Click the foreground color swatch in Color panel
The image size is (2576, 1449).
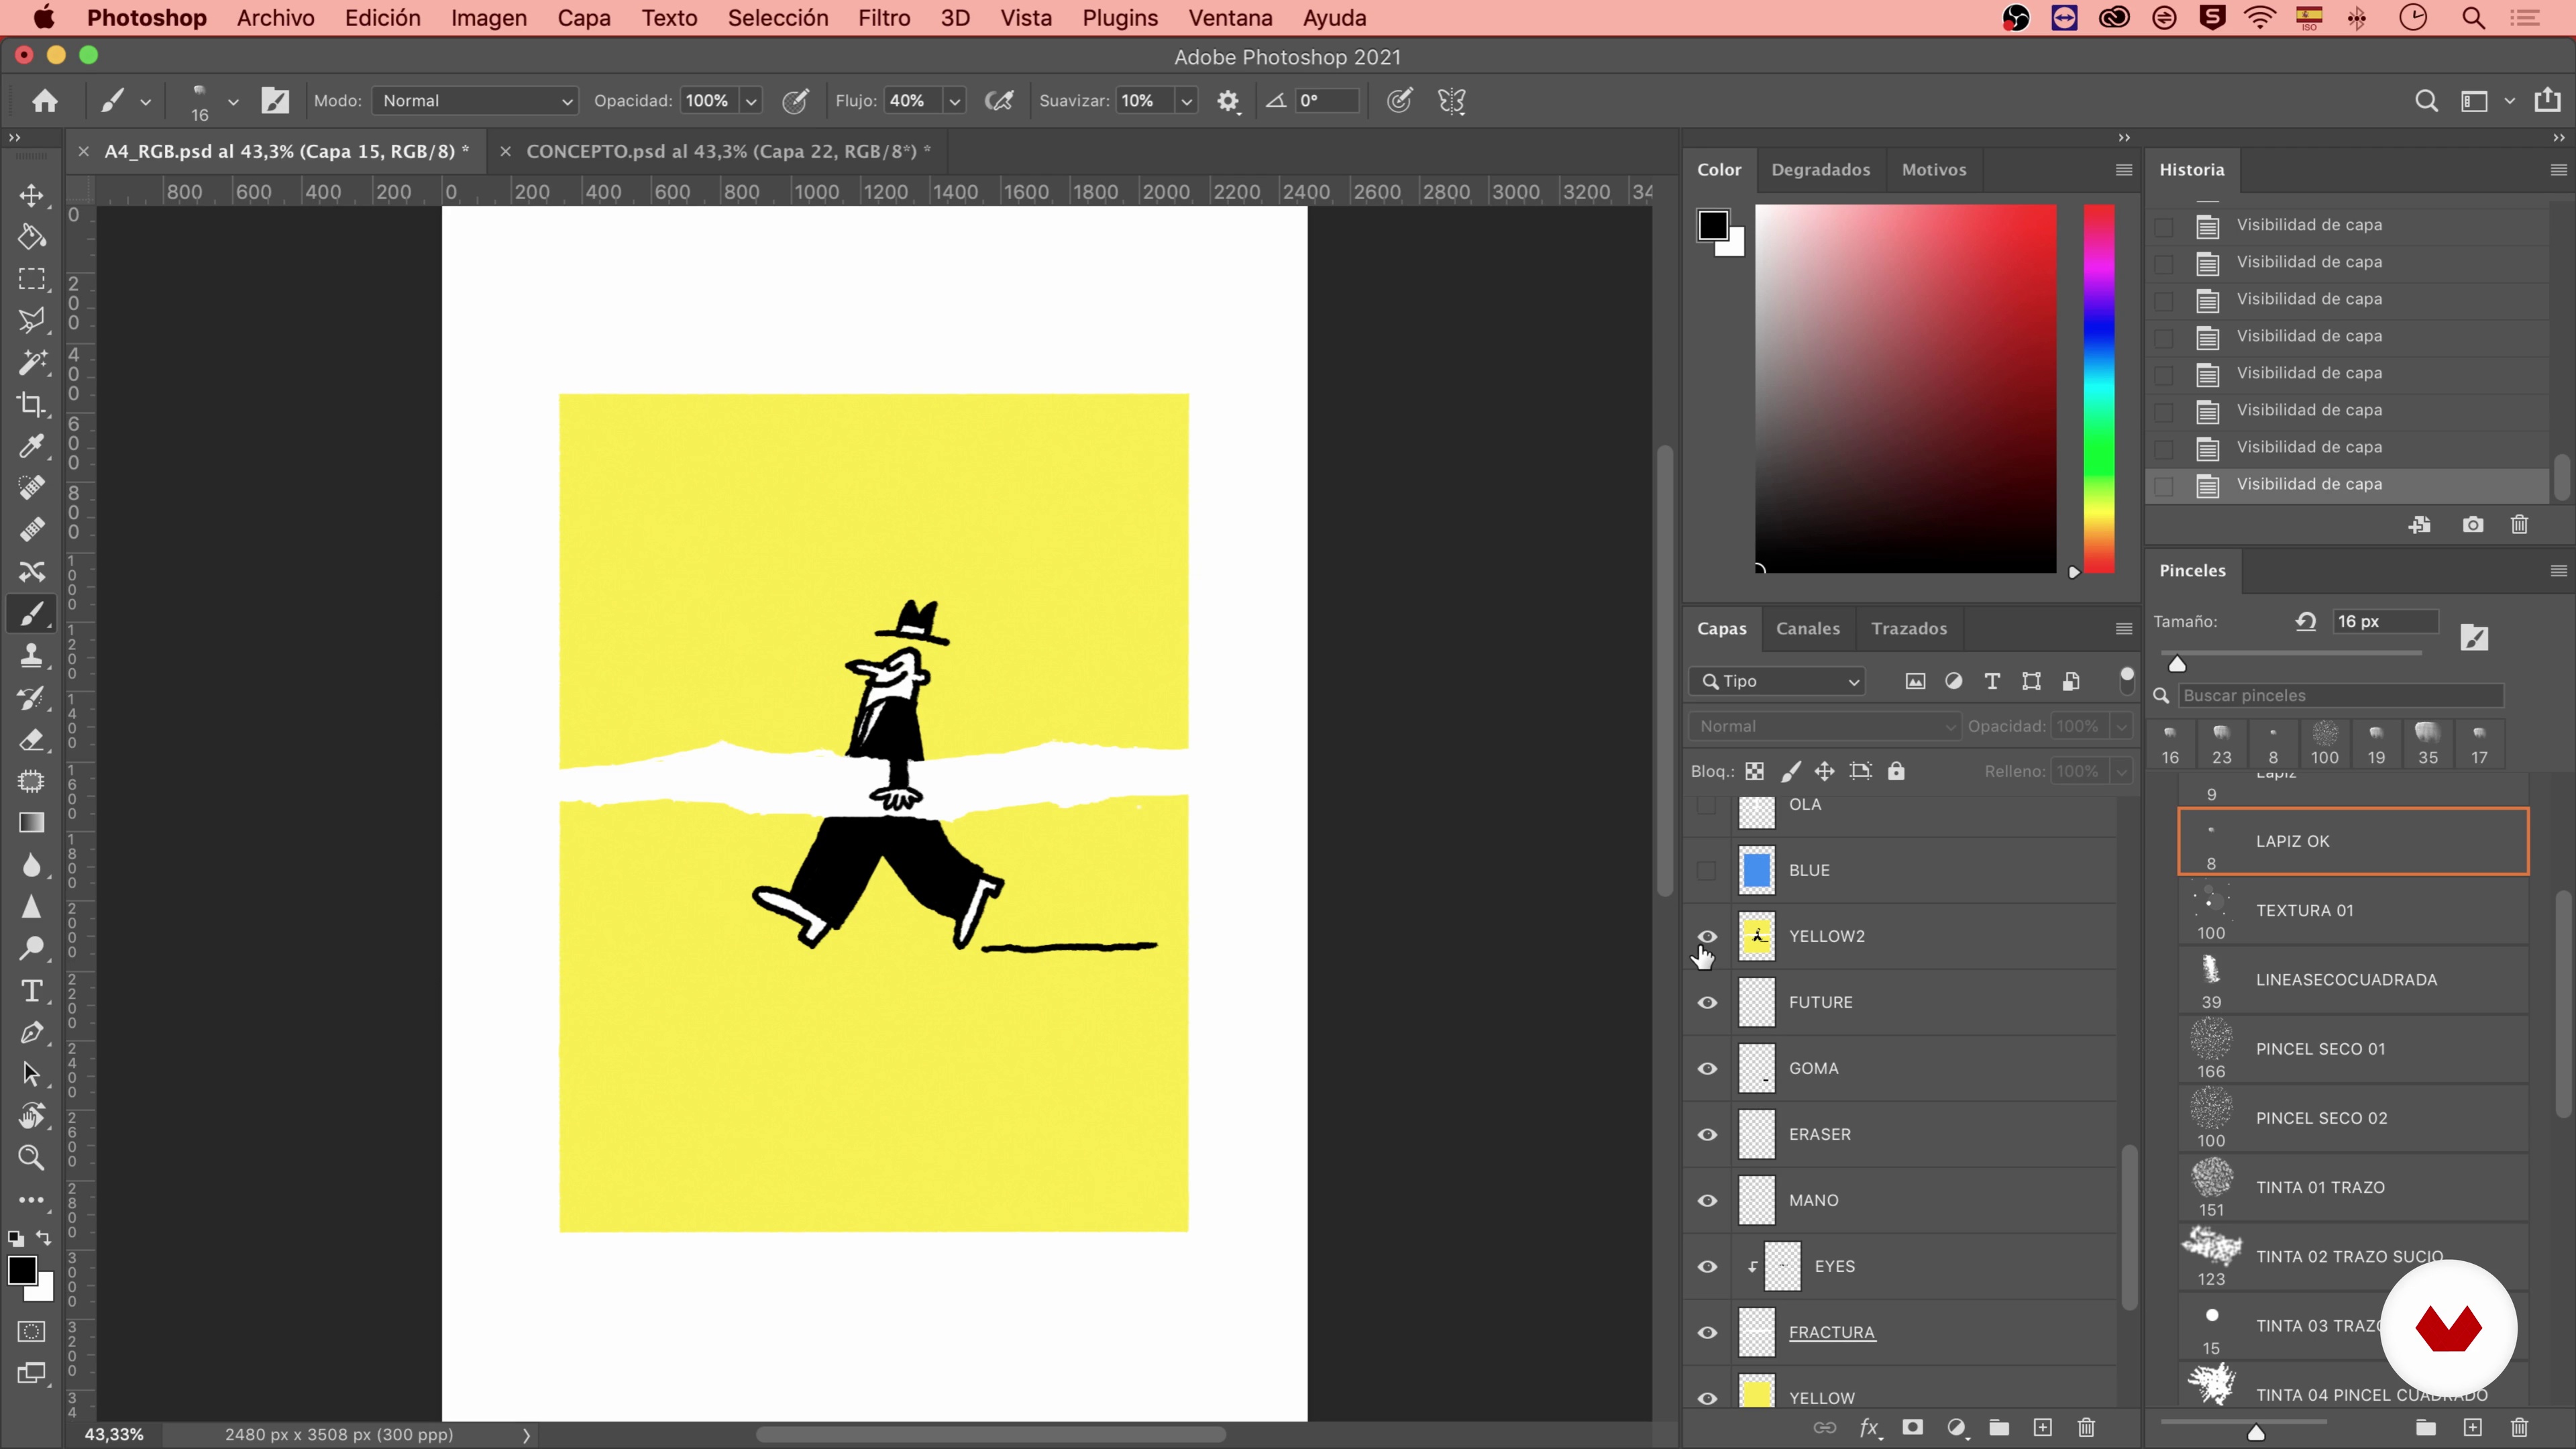(x=1712, y=225)
